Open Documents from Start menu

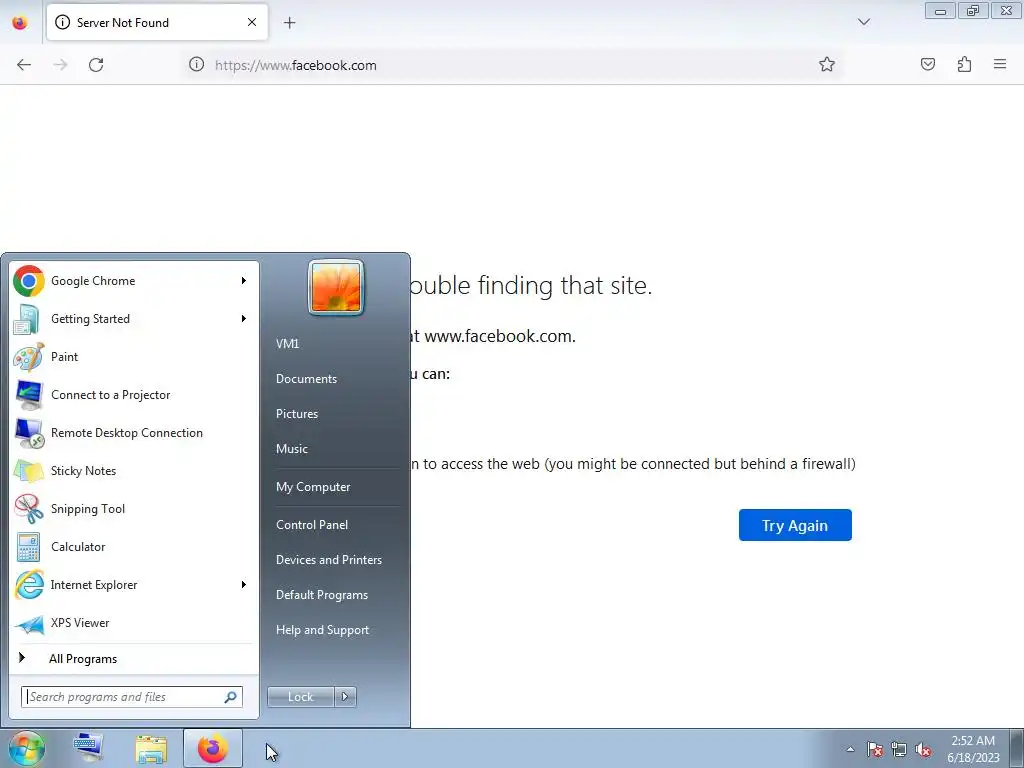tap(334, 379)
